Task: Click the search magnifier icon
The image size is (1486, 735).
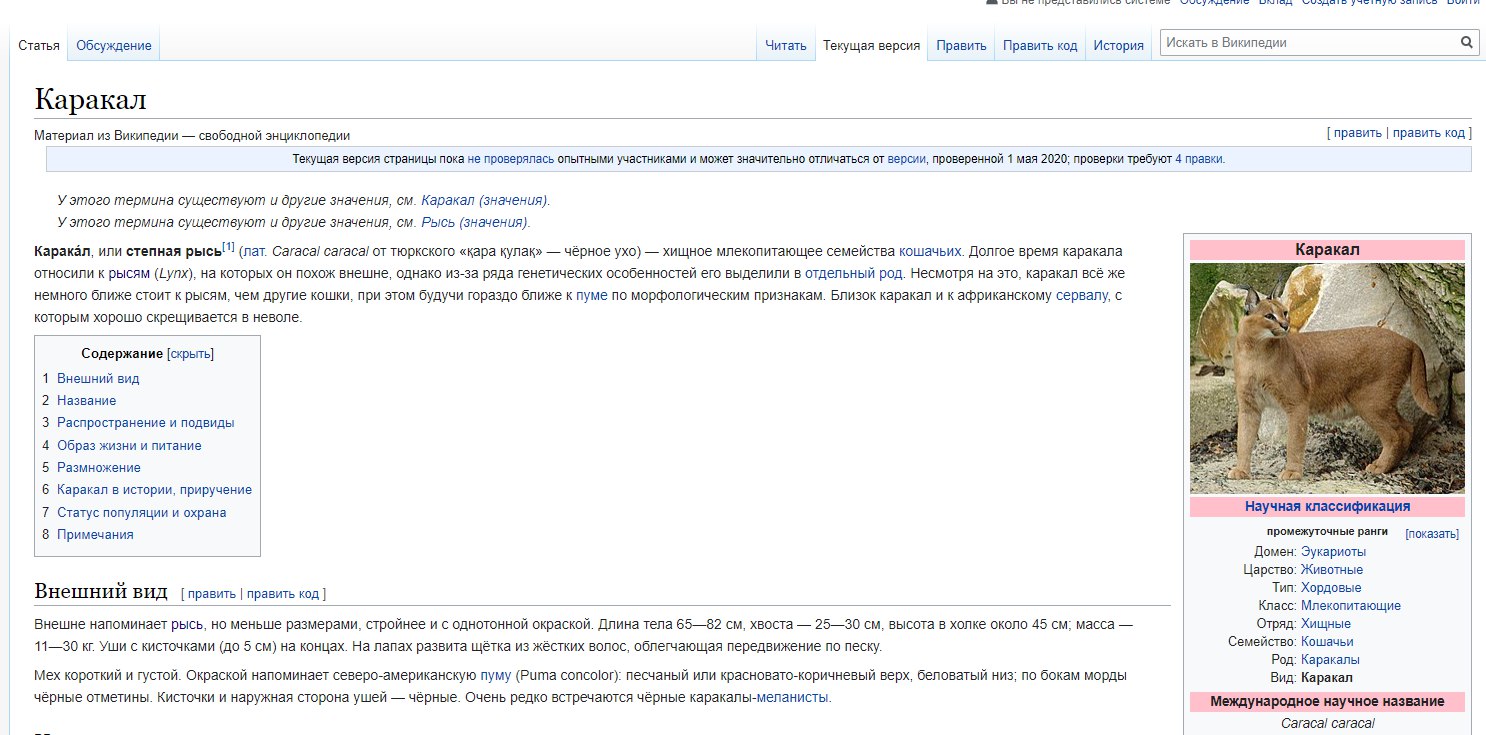Action: tap(1467, 43)
